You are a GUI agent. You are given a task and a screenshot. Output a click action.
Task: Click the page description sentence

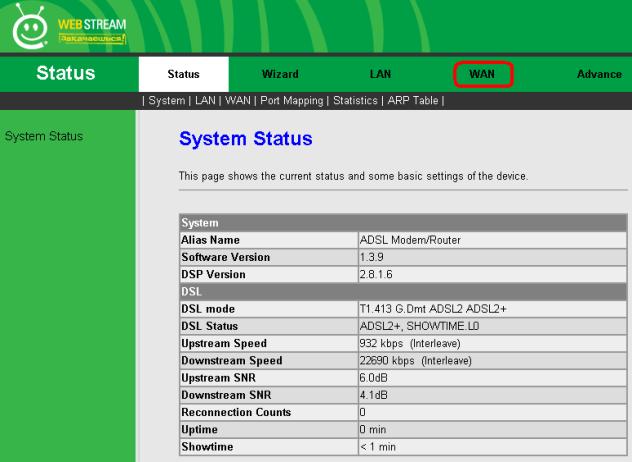[353, 176]
